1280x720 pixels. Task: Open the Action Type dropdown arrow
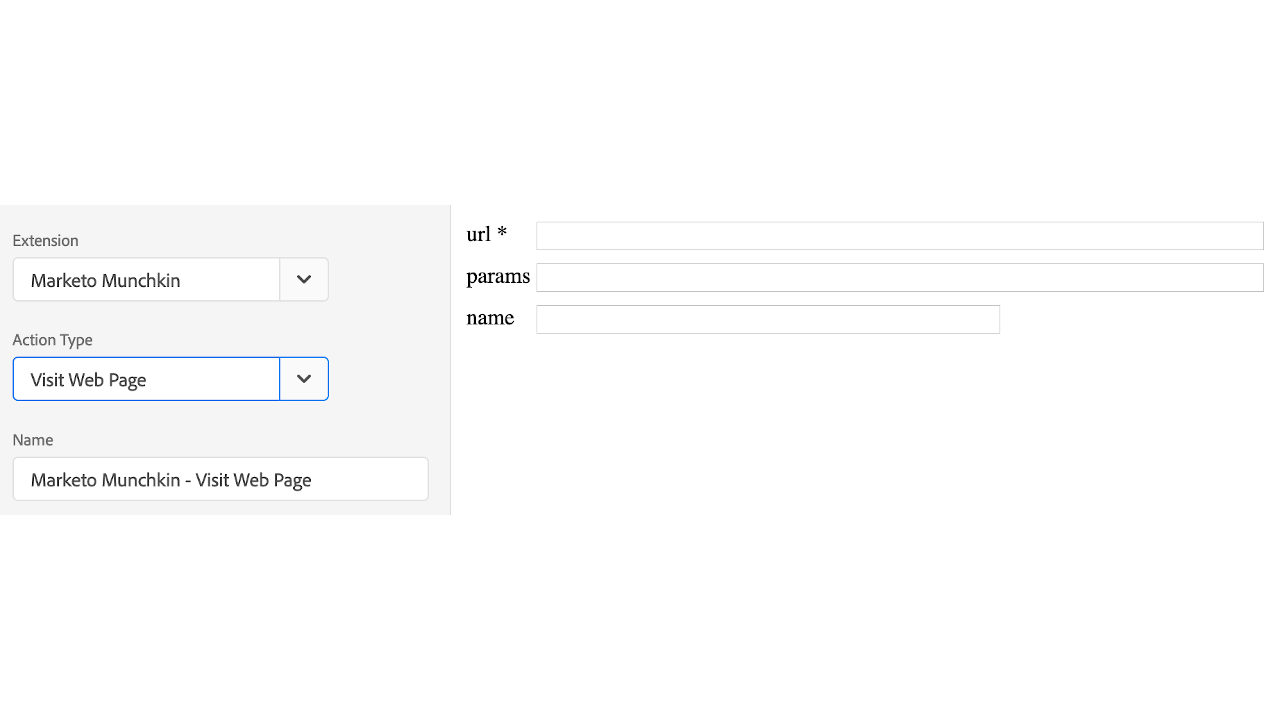304,379
